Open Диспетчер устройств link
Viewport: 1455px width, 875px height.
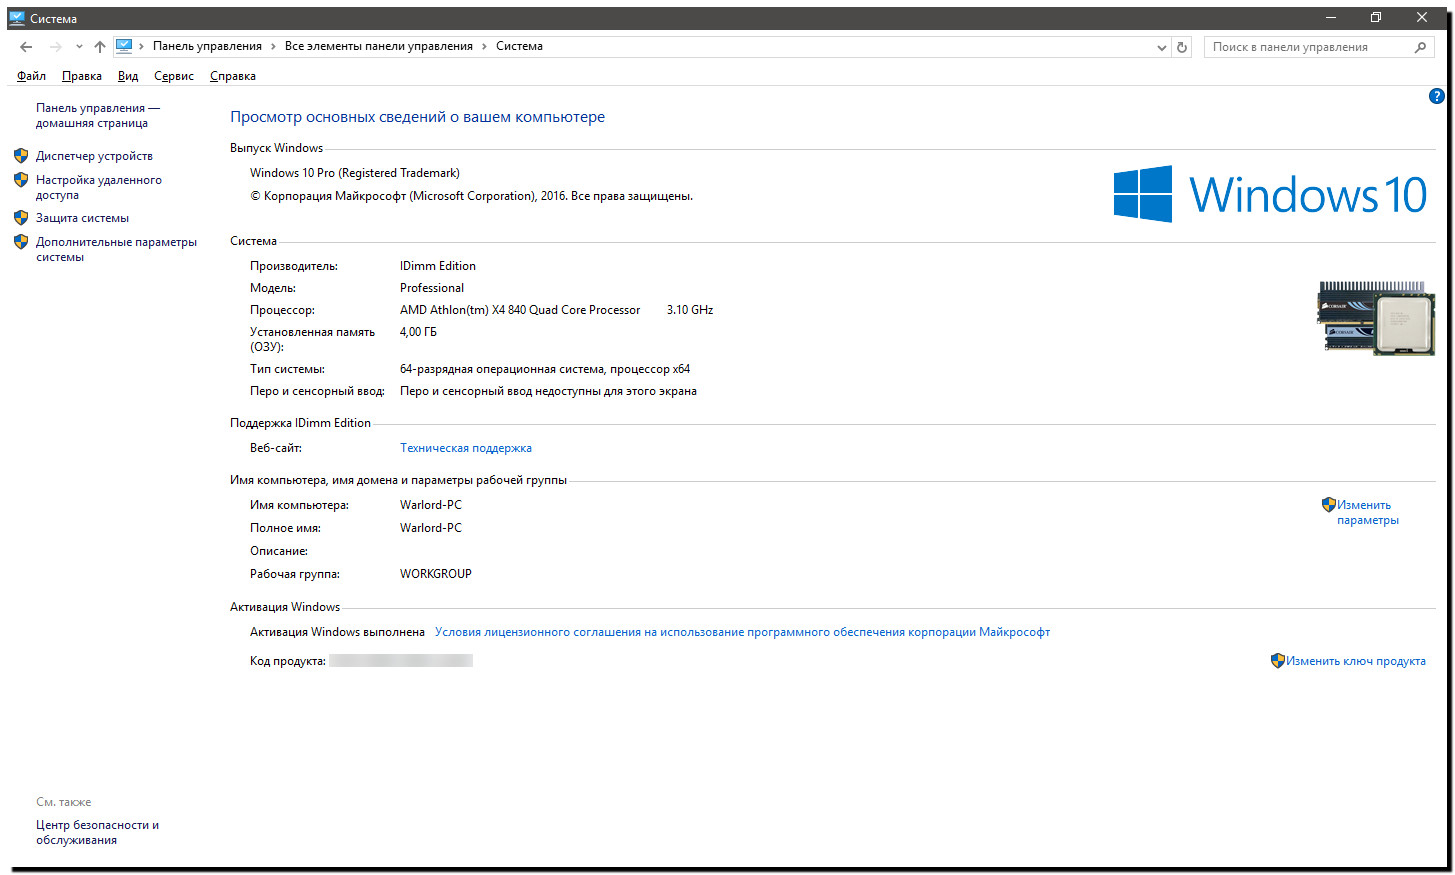click(95, 156)
